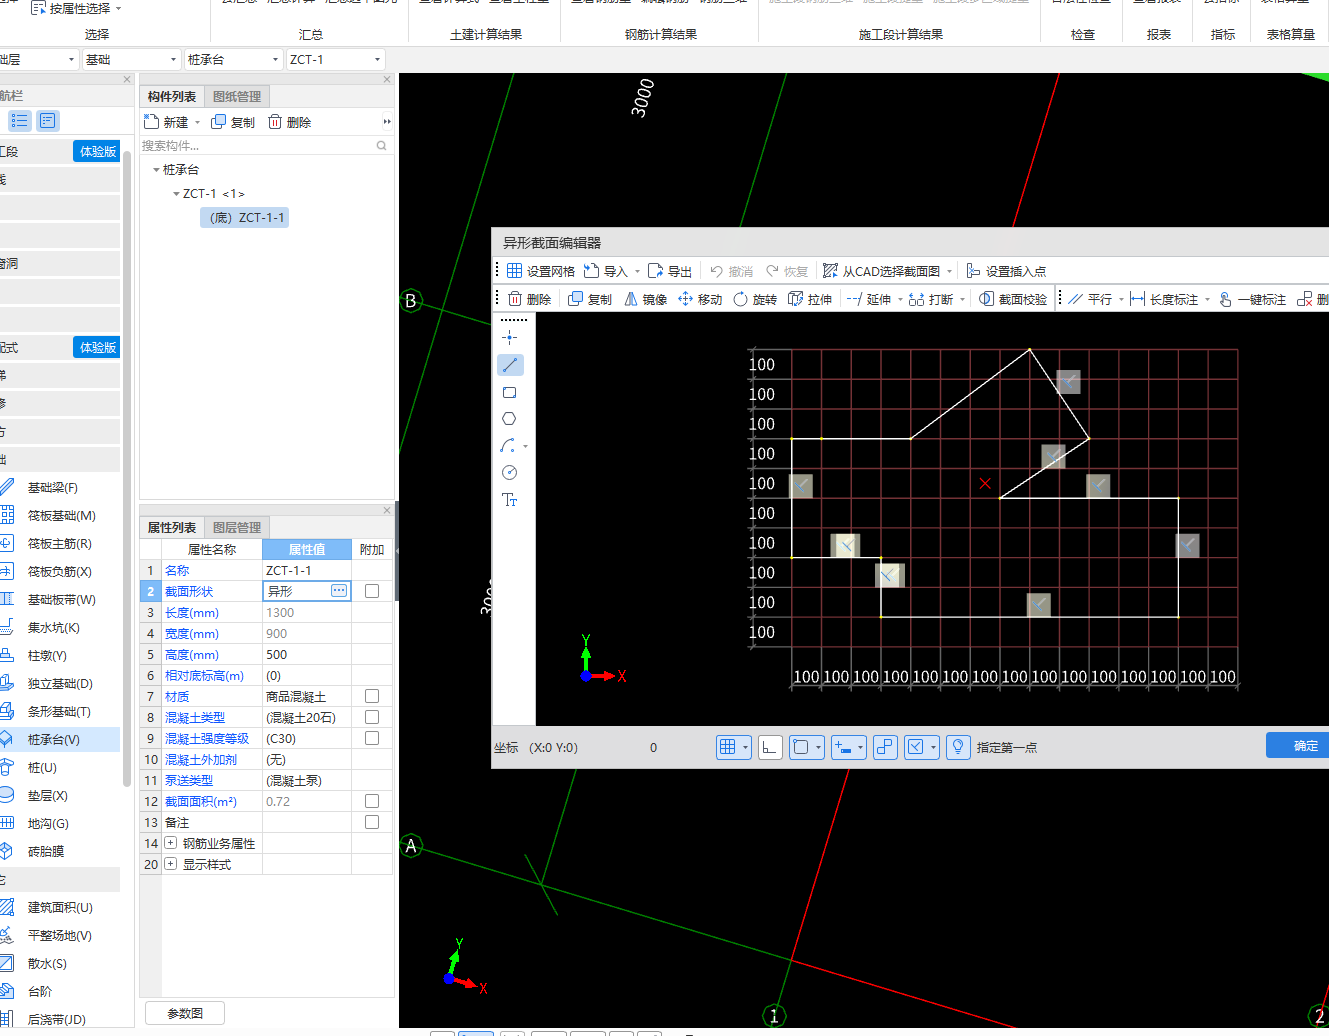Viewport: 1329px width, 1036px height.
Task: Click the 镜像 mirror tool
Action: click(x=645, y=299)
